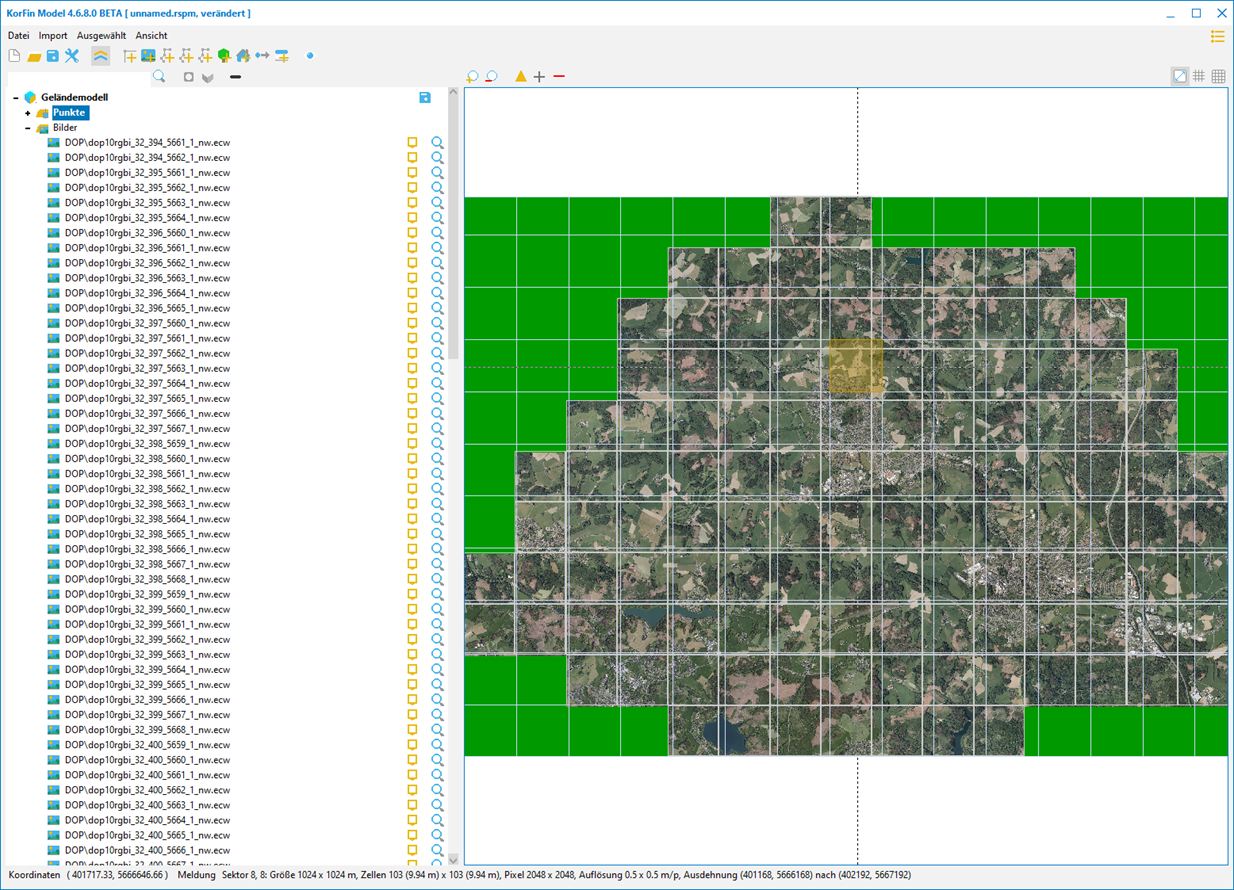Image resolution: width=1234 pixels, height=890 pixels.
Task: Open the Import menu
Action: (x=53, y=36)
